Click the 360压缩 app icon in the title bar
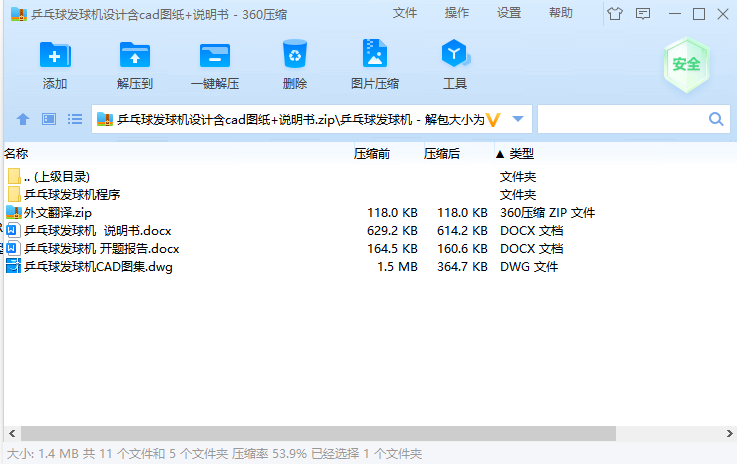The image size is (737, 464). pos(19,14)
